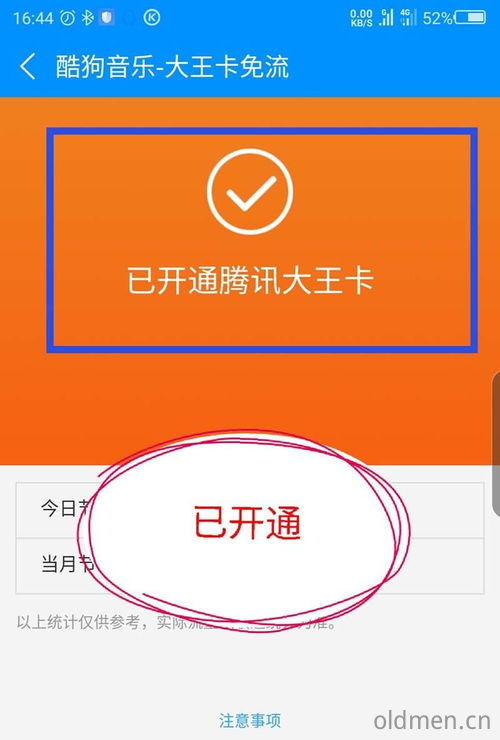500x740 pixels.
Task: Tap the network speed KB/S indicator
Action: [x=361, y=18]
